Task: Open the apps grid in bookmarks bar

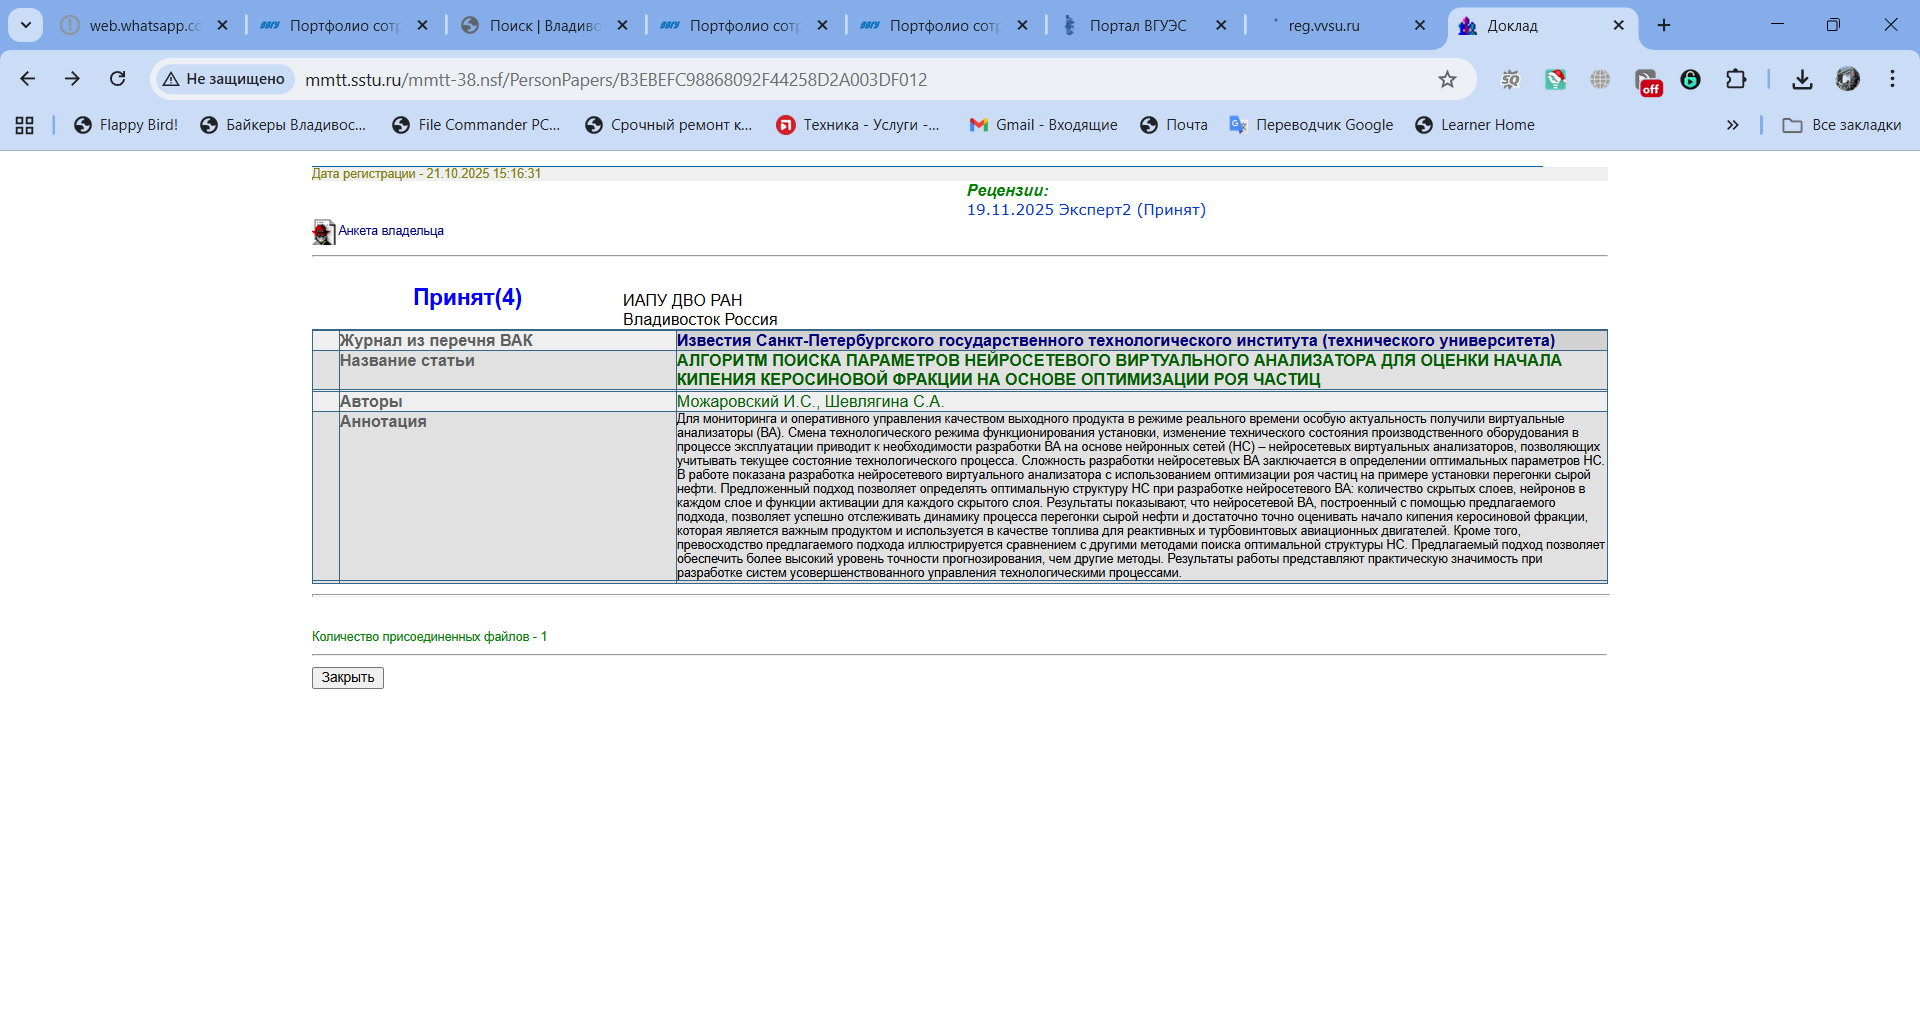Action: click(25, 125)
